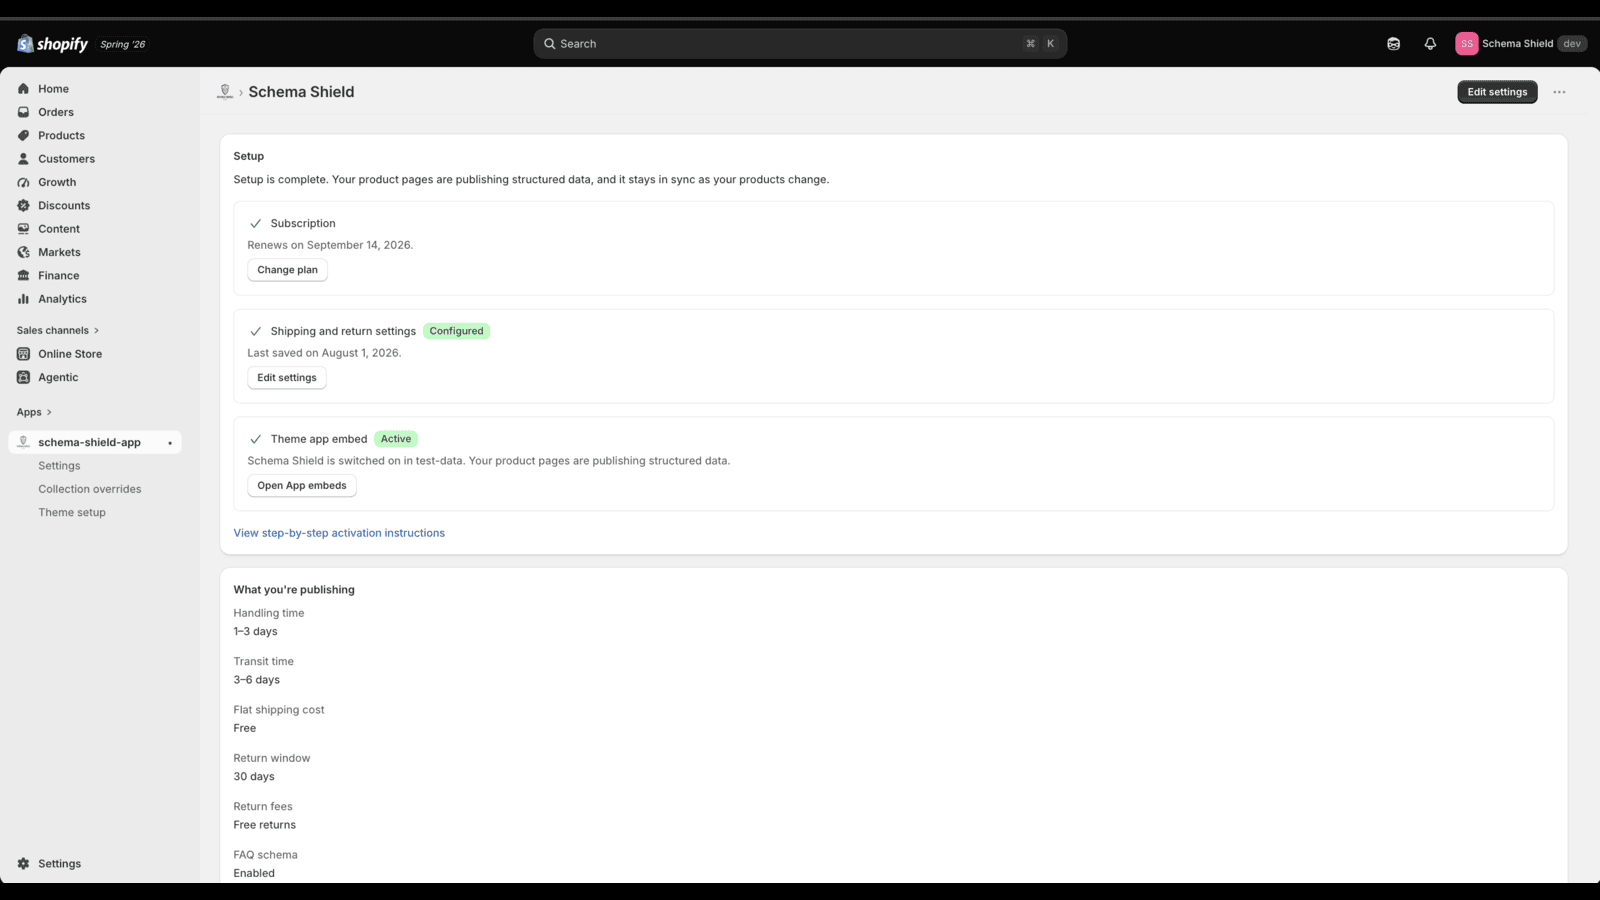The image size is (1600, 900).
Task: Expand the Sales channels section
Action: (x=58, y=330)
